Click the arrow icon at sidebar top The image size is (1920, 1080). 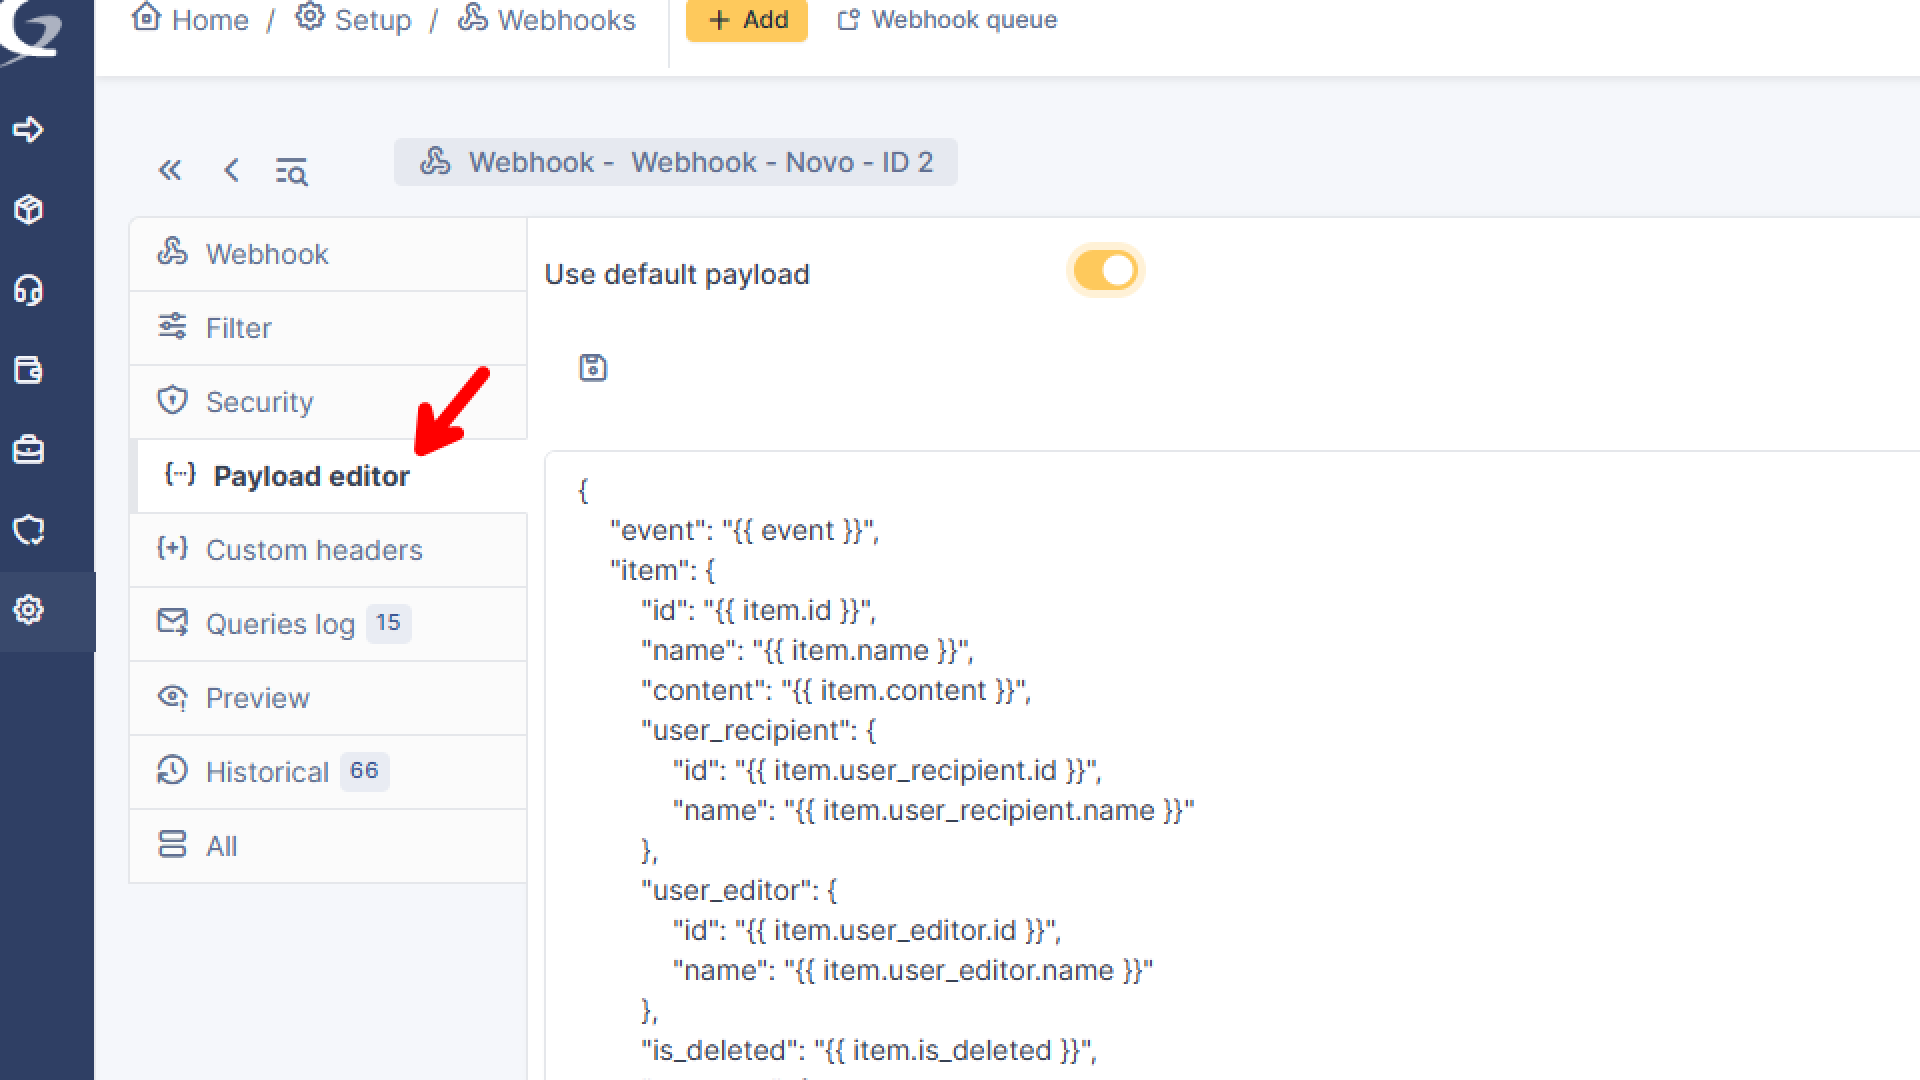tap(29, 130)
